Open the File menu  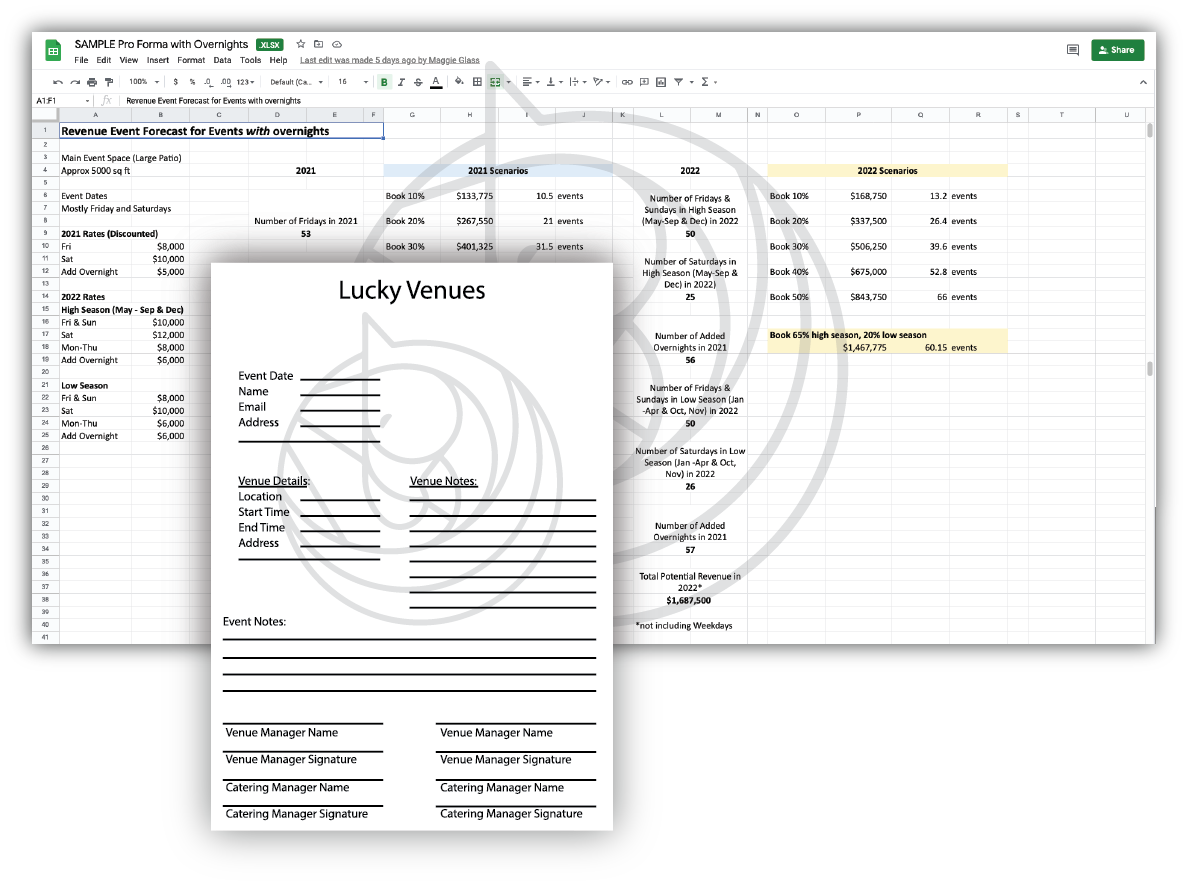(x=81, y=60)
